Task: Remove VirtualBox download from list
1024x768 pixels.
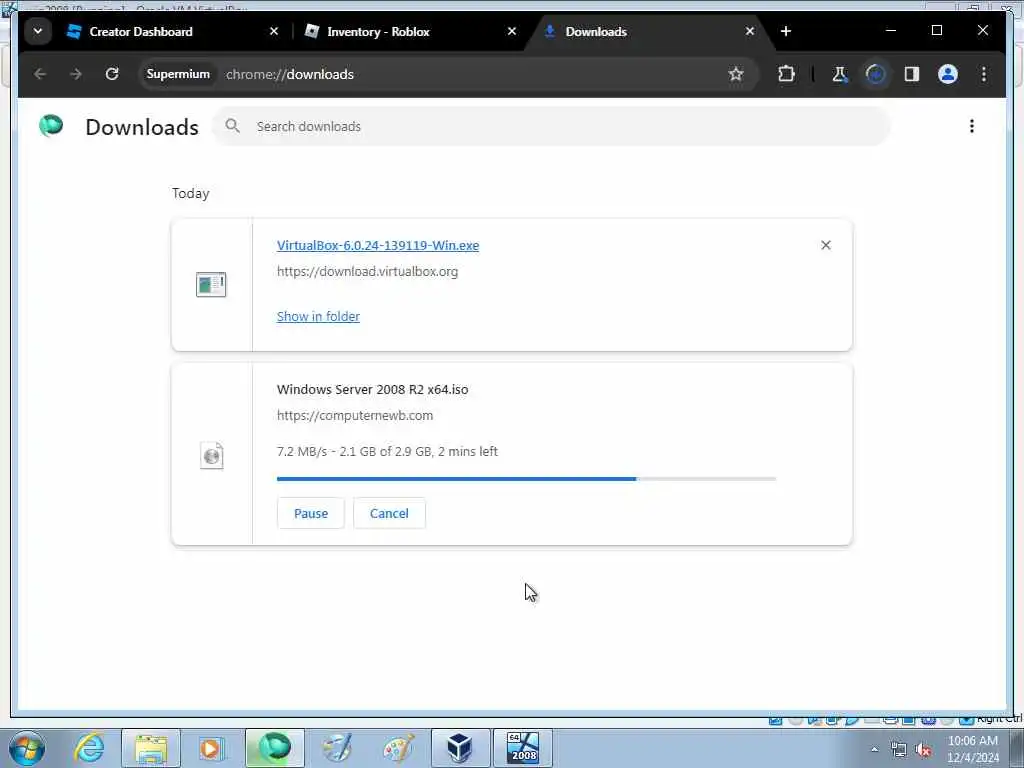Action: (825, 245)
